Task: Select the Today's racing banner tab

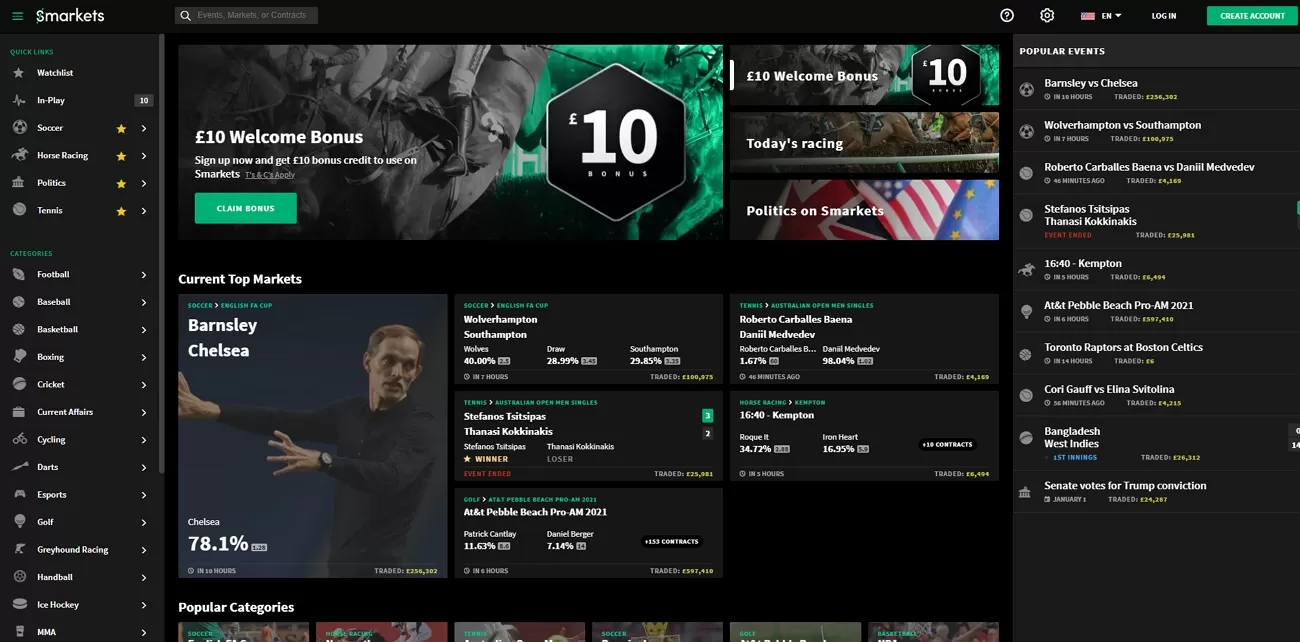Action: (x=864, y=143)
